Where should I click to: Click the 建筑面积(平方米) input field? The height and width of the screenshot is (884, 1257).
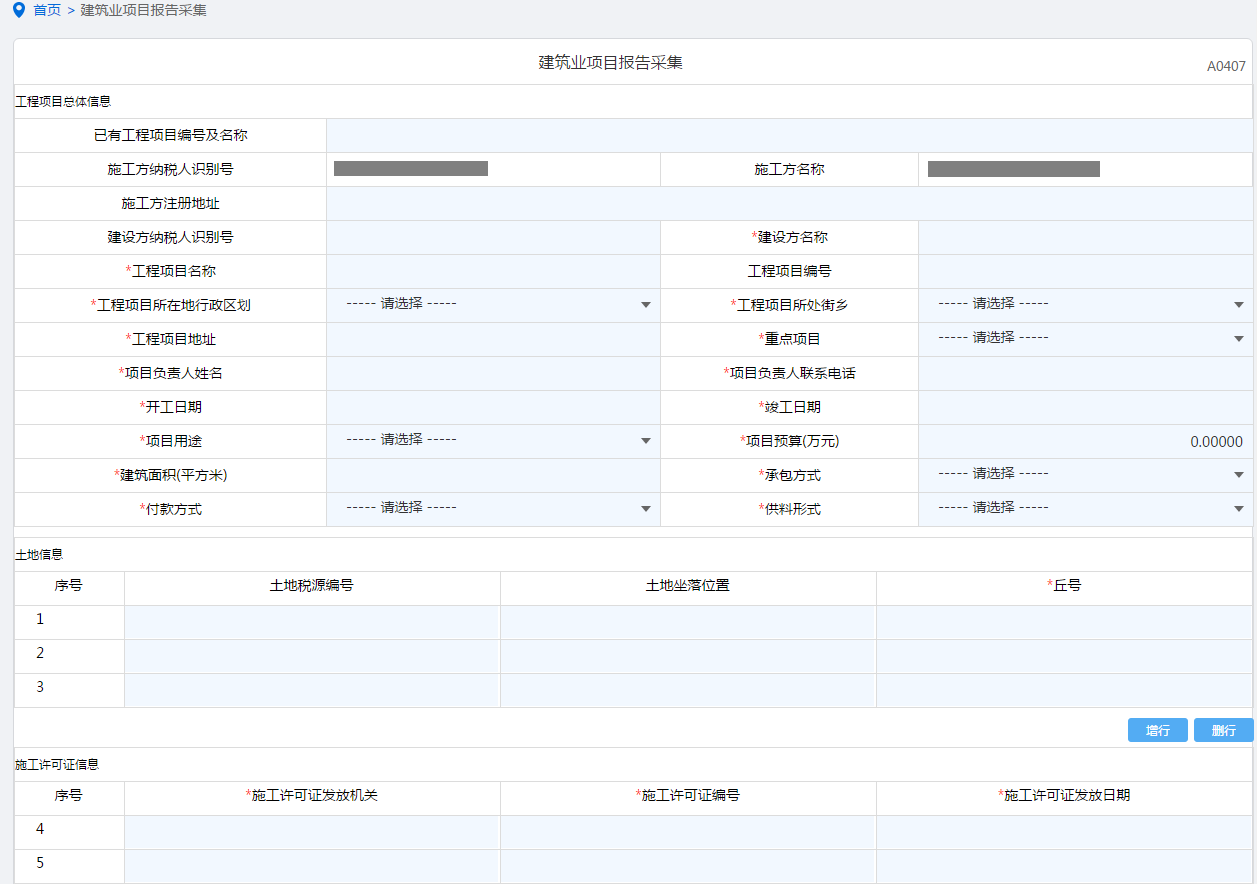click(493, 476)
